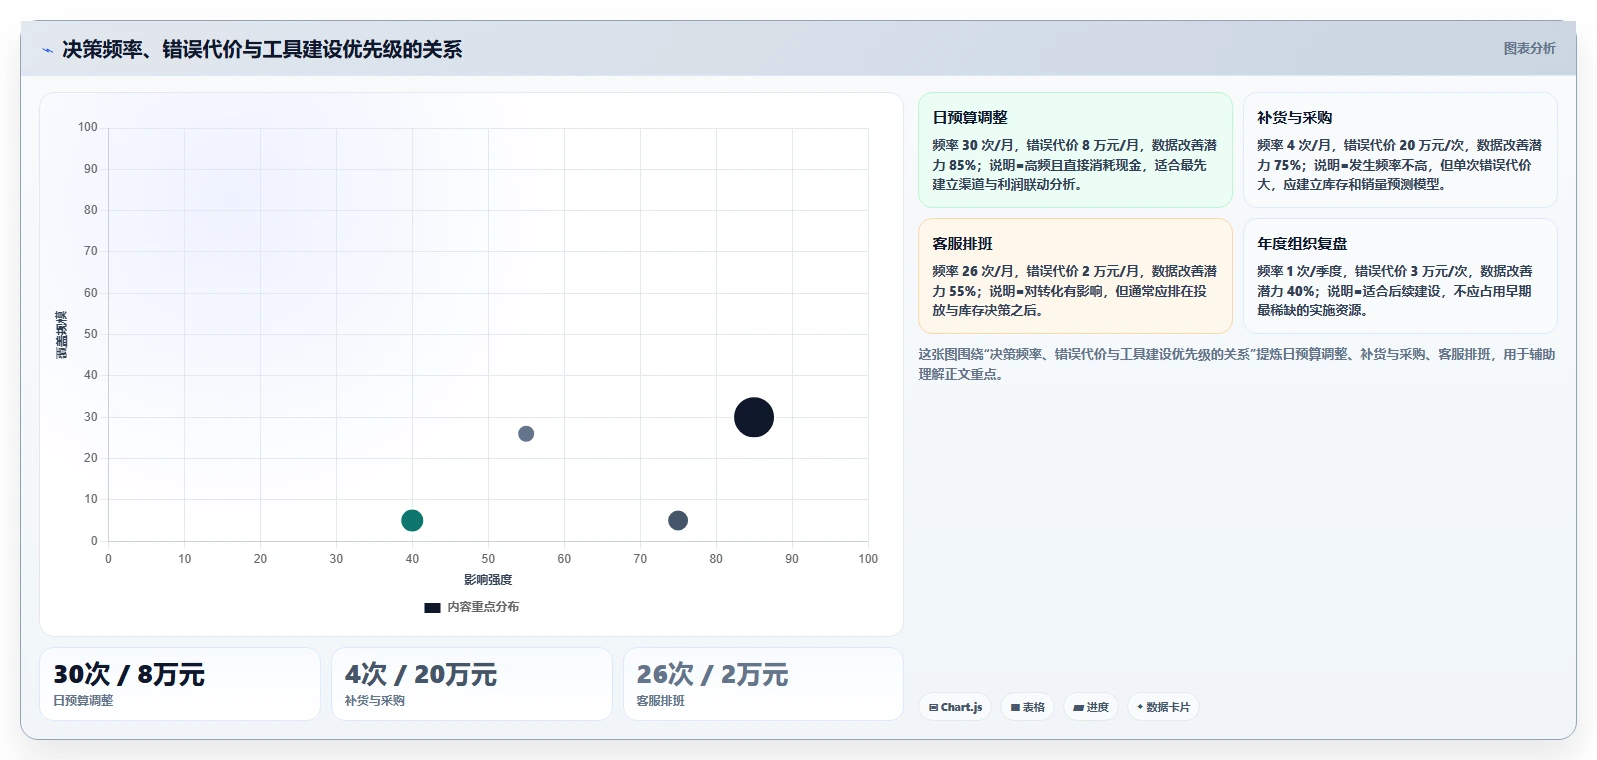Select the 数据卡片 tag chip

[1163, 707]
